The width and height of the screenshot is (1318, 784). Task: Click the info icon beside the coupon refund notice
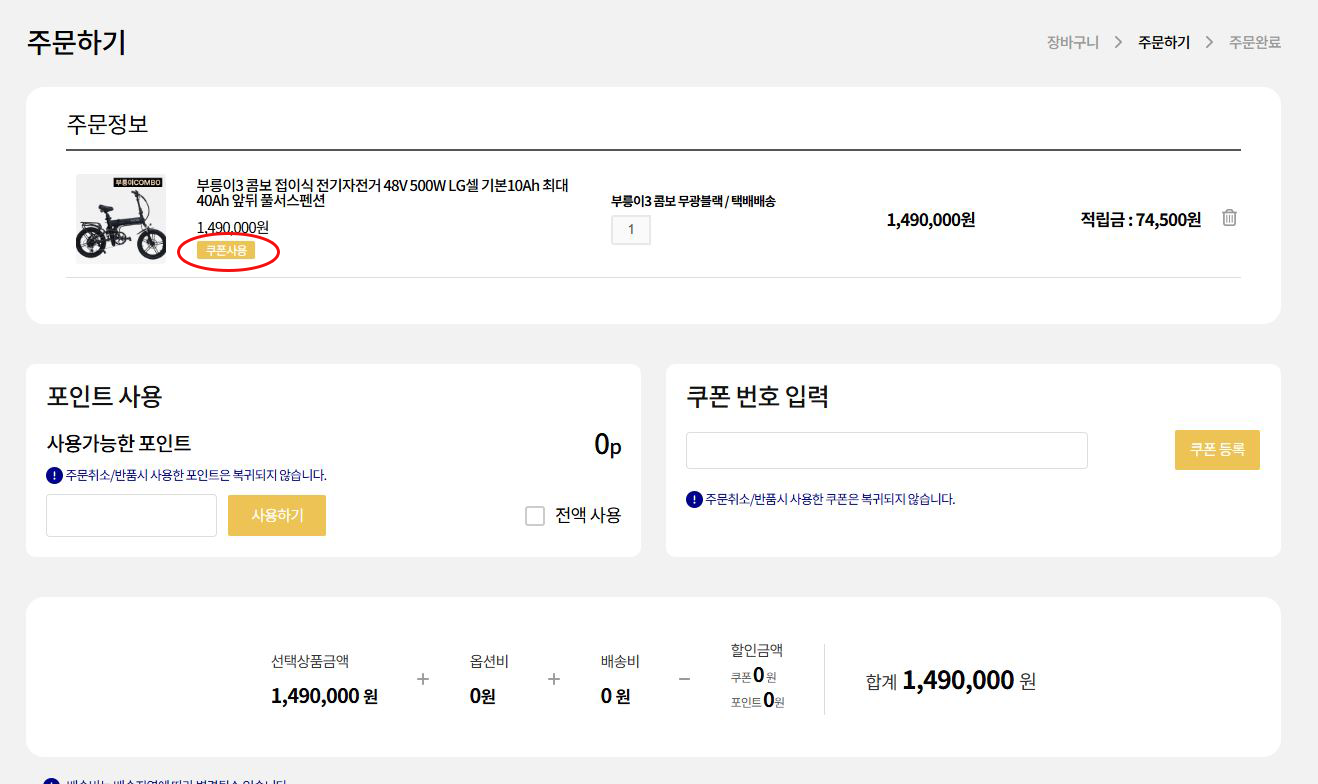tap(694, 499)
